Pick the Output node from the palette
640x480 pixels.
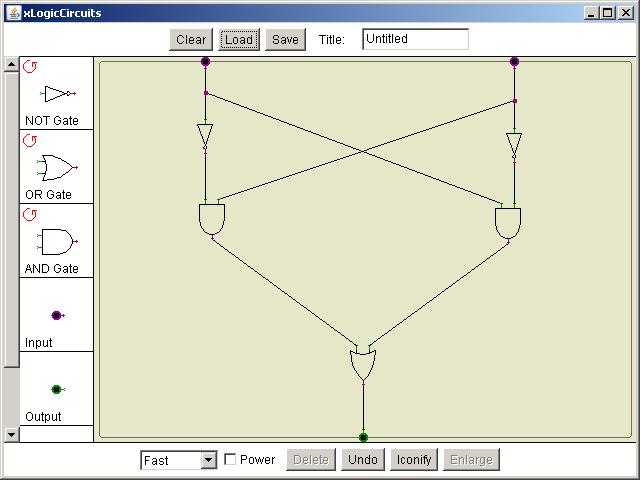pos(57,389)
